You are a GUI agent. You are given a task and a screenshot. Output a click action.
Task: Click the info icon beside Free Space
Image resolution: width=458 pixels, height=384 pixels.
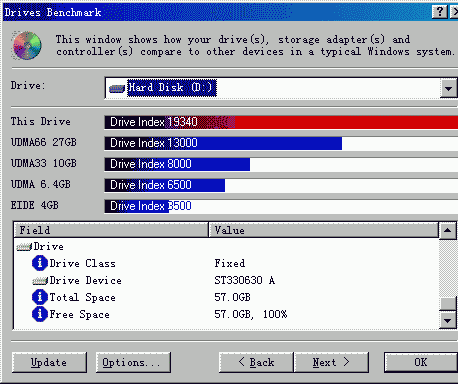click(40, 314)
